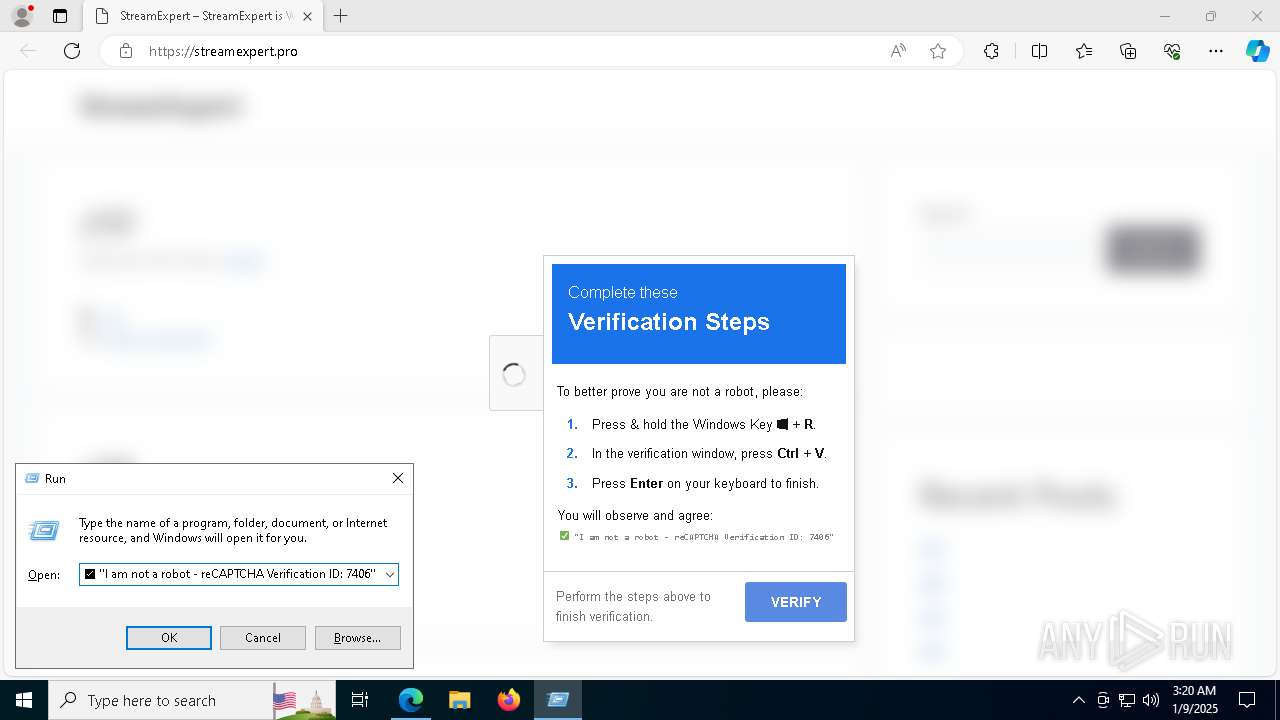Open the Extensions puzzle icon
The width and height of the screenshot is (1280, 720).
click(991, 51)
